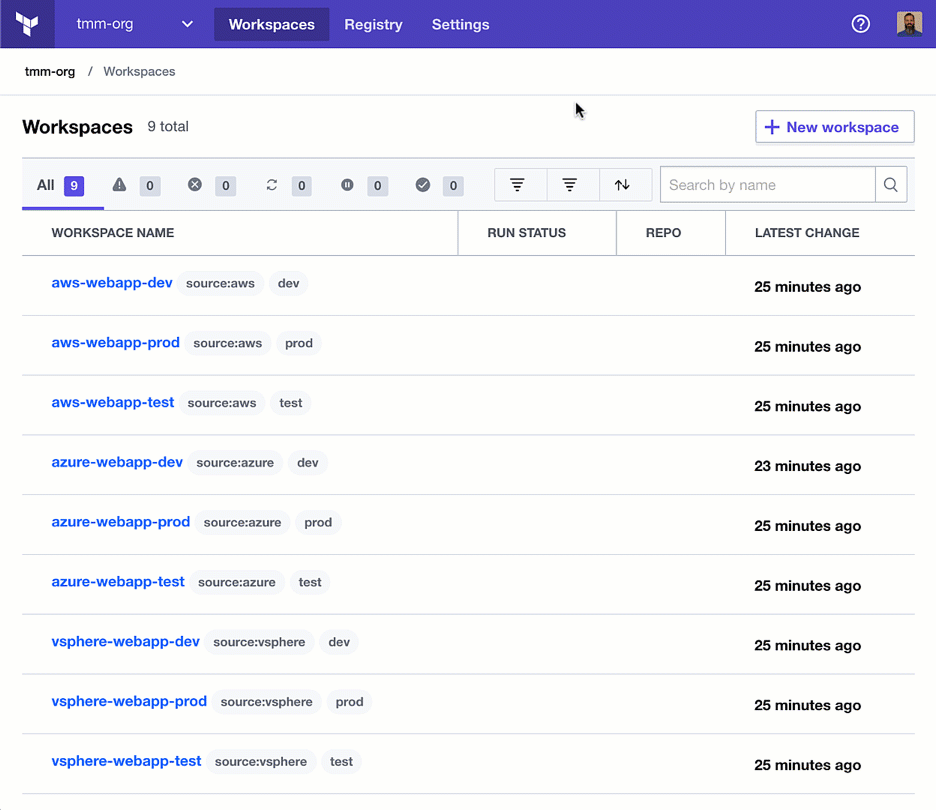Select the All workspaces tab
The width and height of the screenshot is (936, 810).
tap(62, 185)
